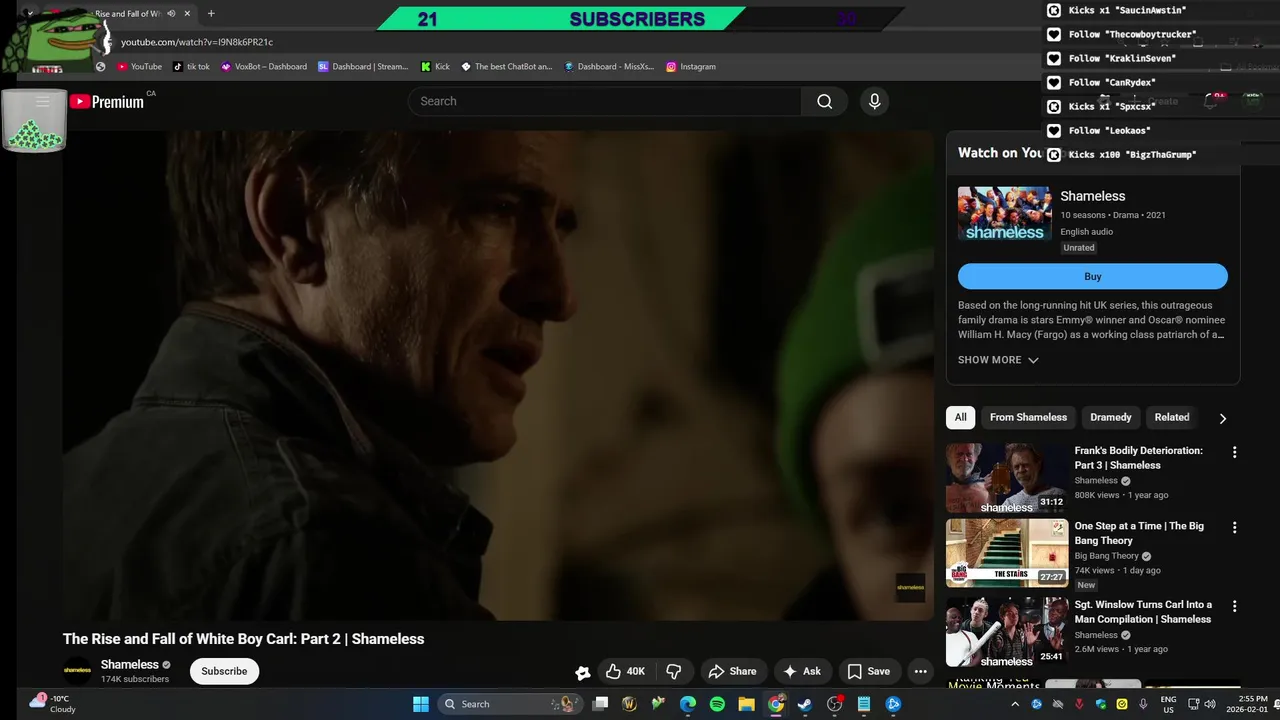Start voice search with microphone icon
Image resolution: width=1280 pixels, height=720 pixels.
tap(874, 101)
